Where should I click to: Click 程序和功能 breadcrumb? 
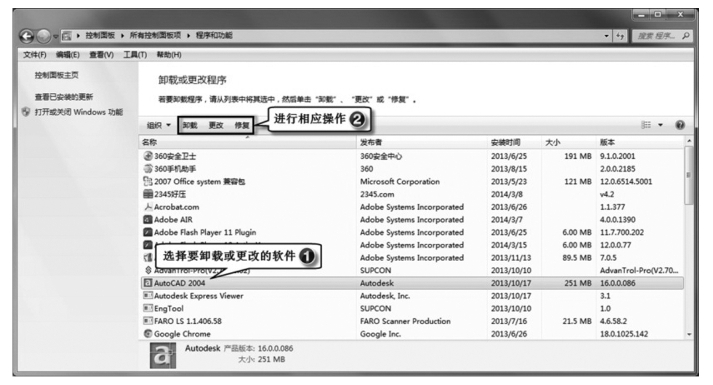pos(214,35)
